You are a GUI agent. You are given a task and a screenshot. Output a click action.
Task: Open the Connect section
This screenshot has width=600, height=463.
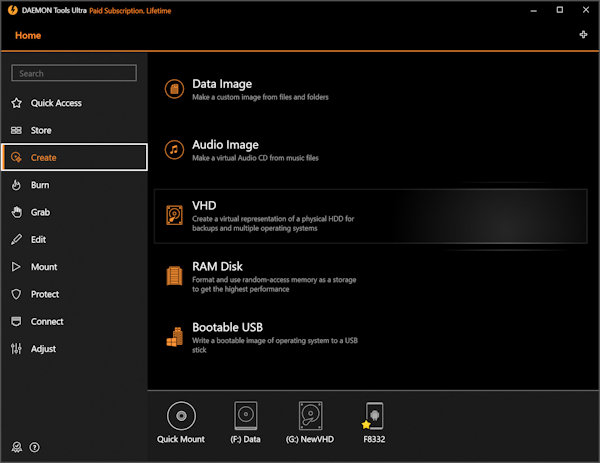(x=74, y=321)
